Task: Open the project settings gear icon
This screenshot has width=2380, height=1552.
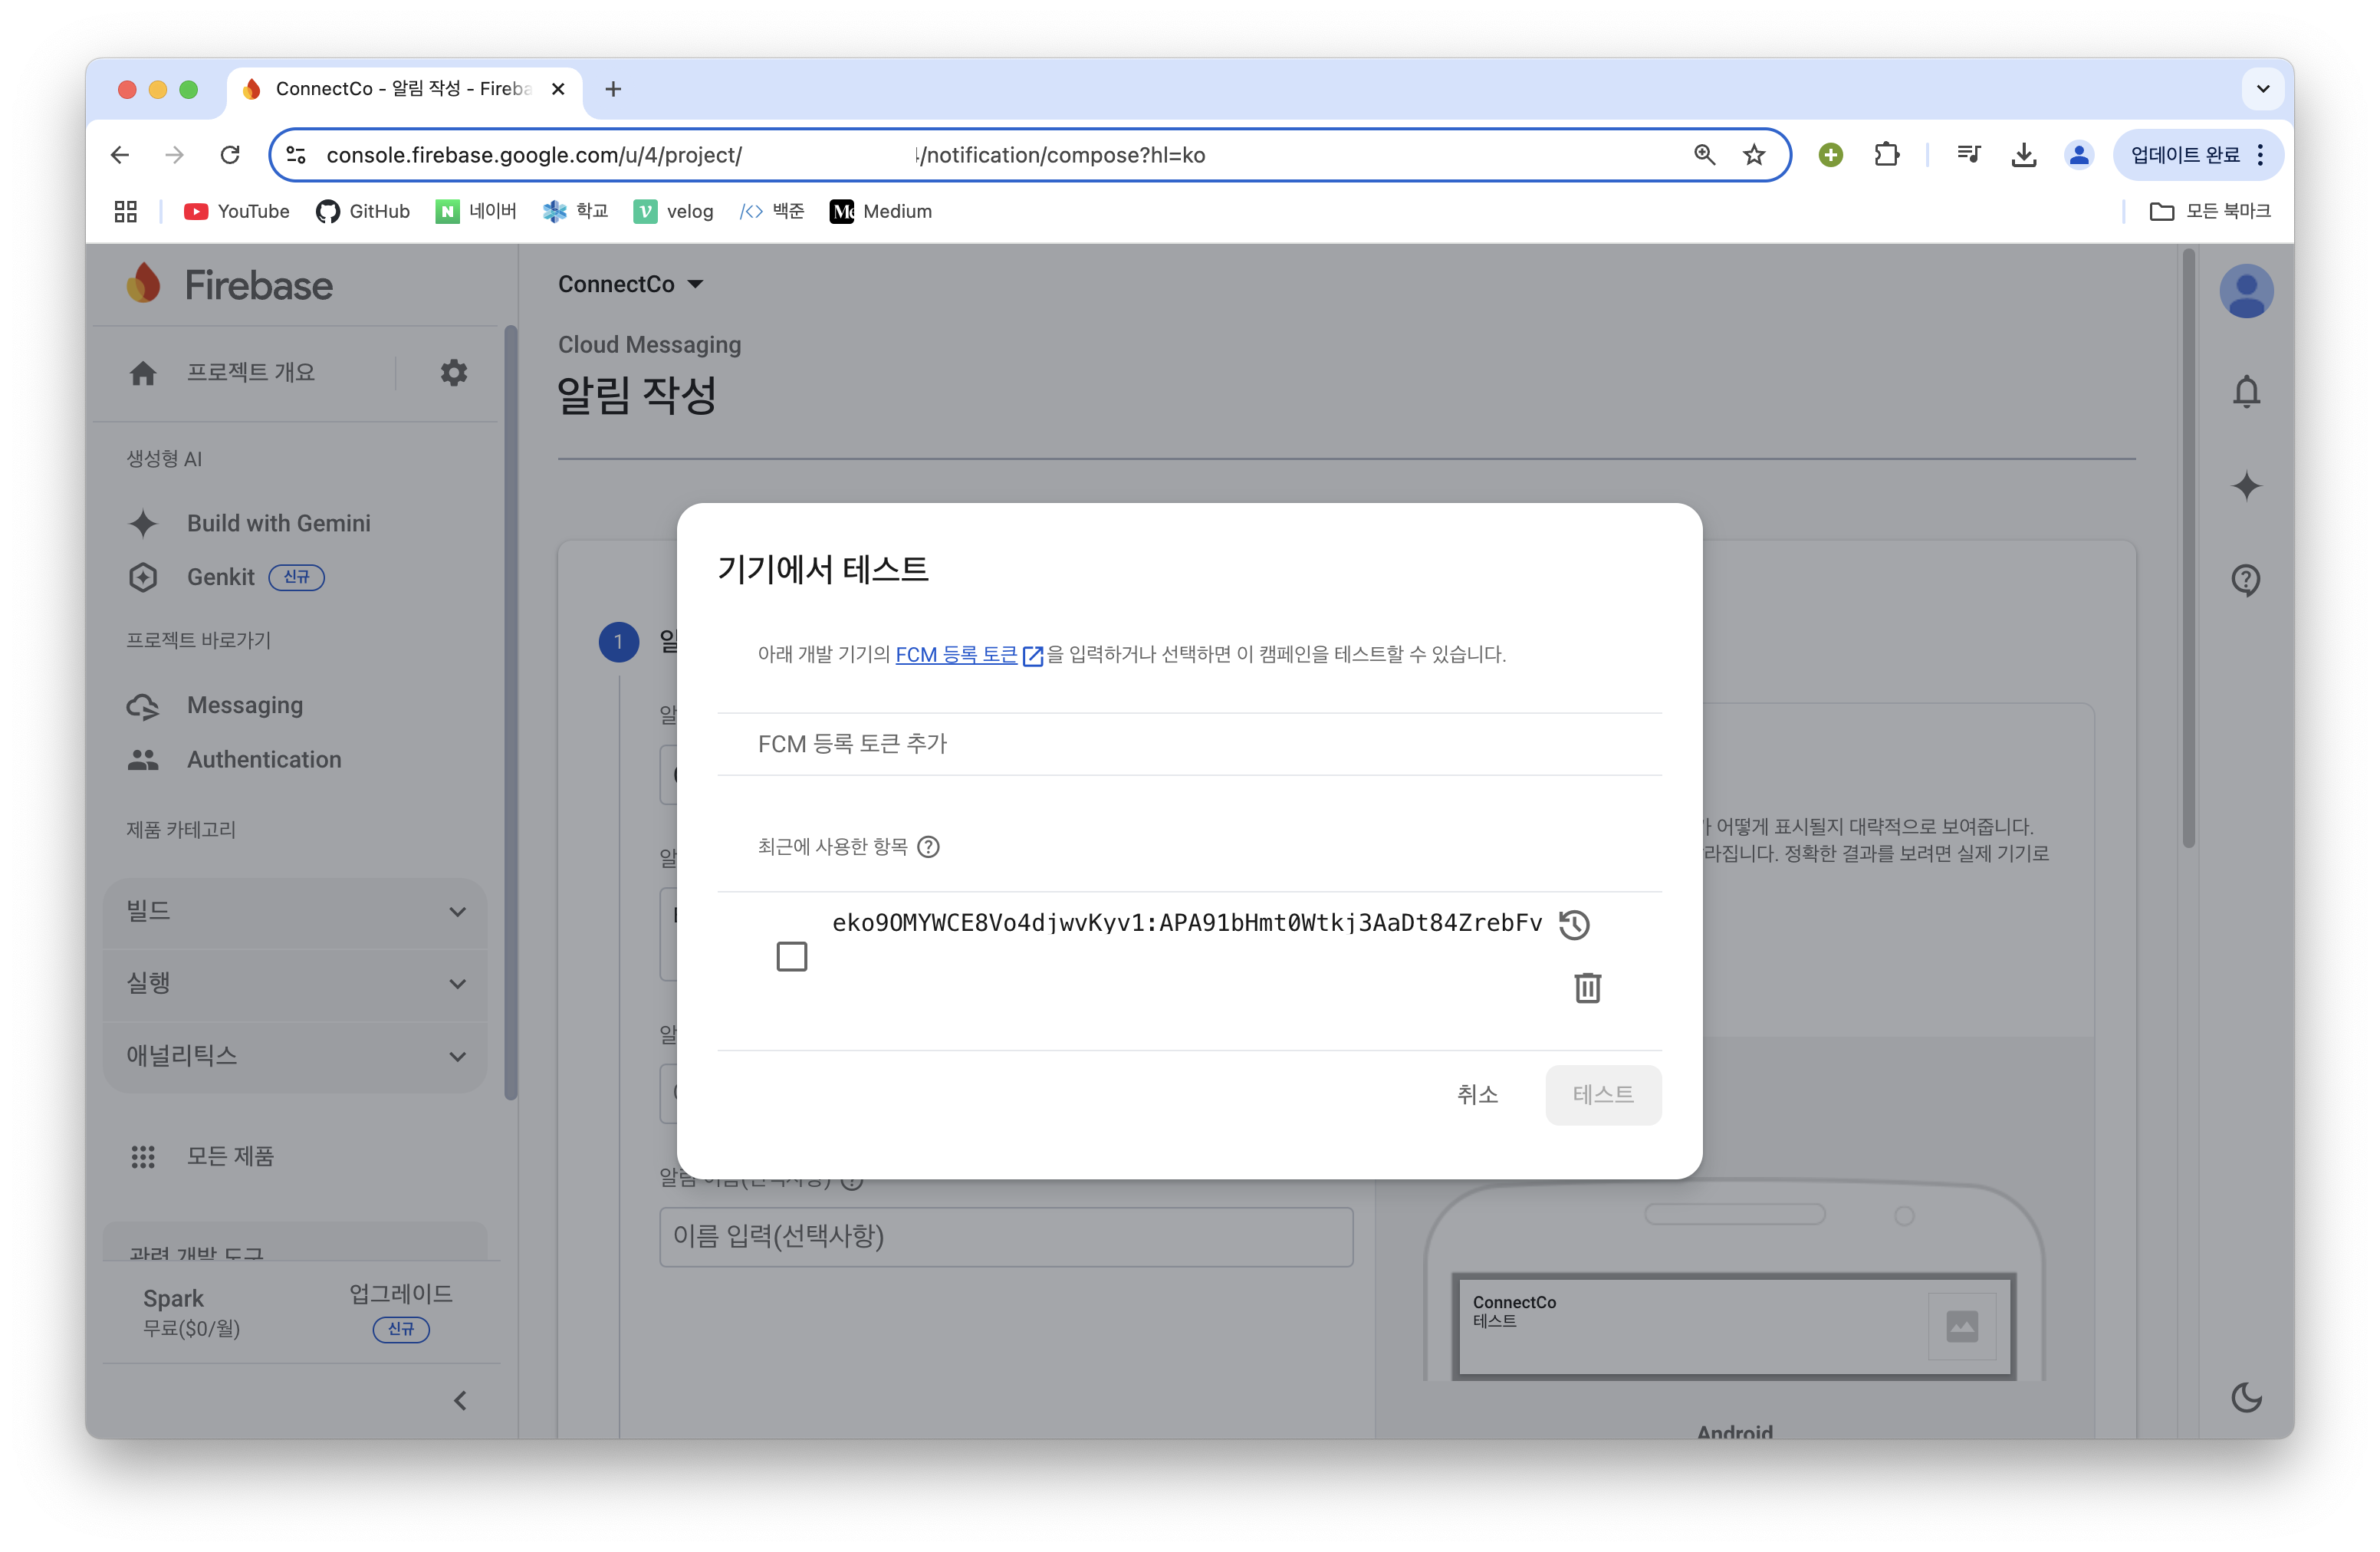Action: (454, 373)
